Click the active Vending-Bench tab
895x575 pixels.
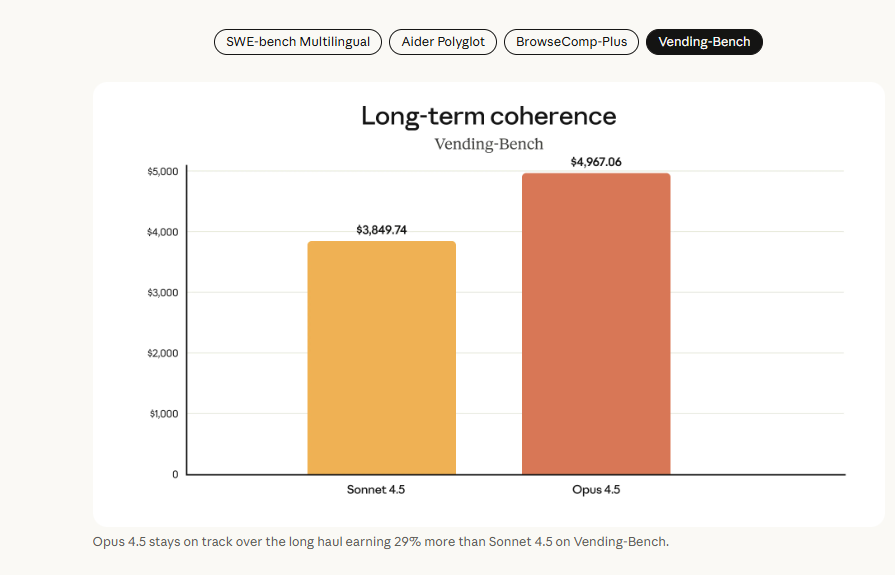click(x=704, y=42)
